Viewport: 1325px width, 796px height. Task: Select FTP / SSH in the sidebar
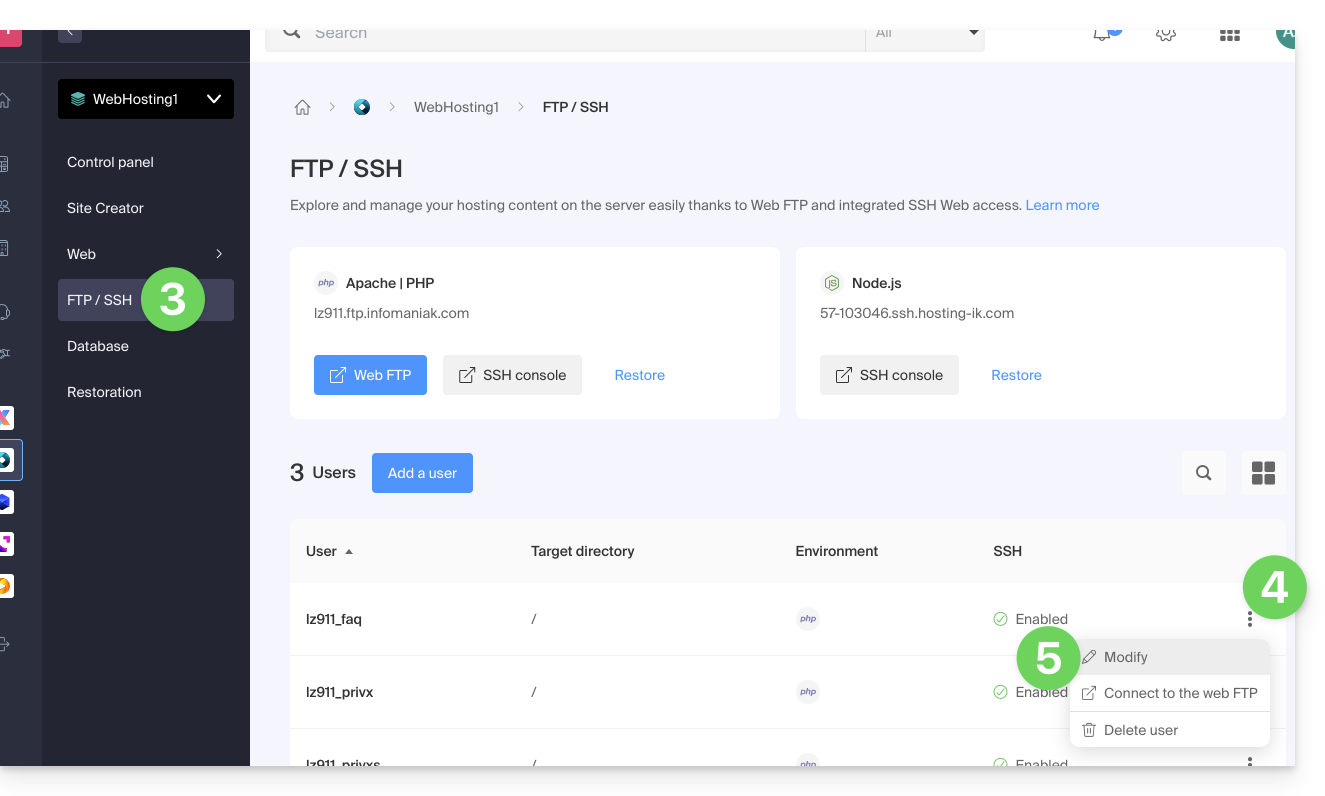(146, 300)
